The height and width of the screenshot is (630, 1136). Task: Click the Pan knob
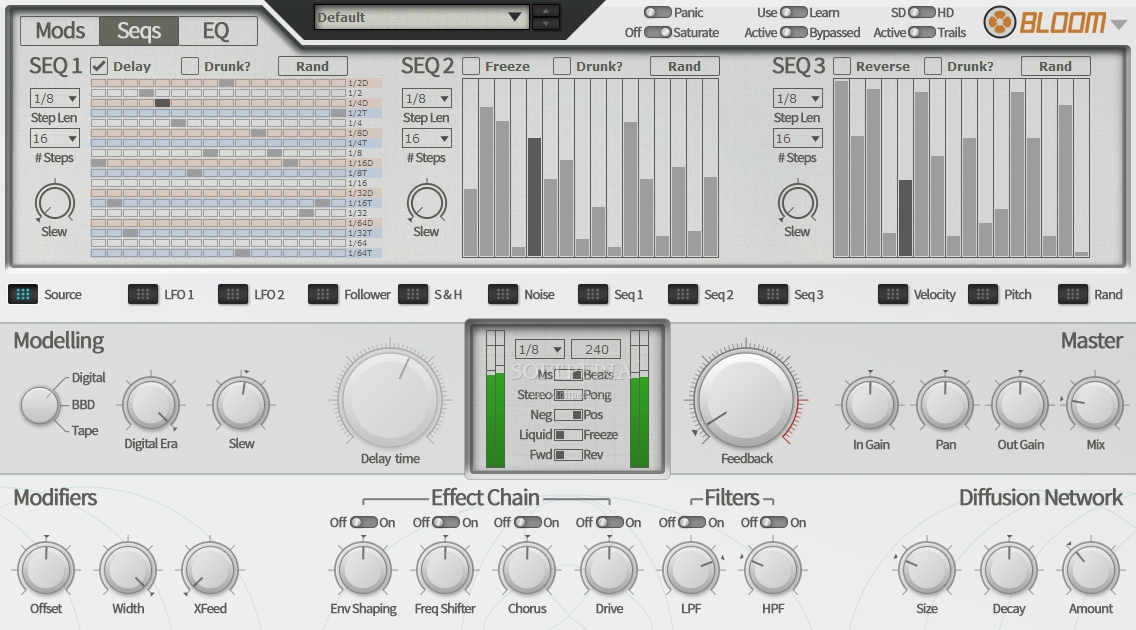[945, 404]
